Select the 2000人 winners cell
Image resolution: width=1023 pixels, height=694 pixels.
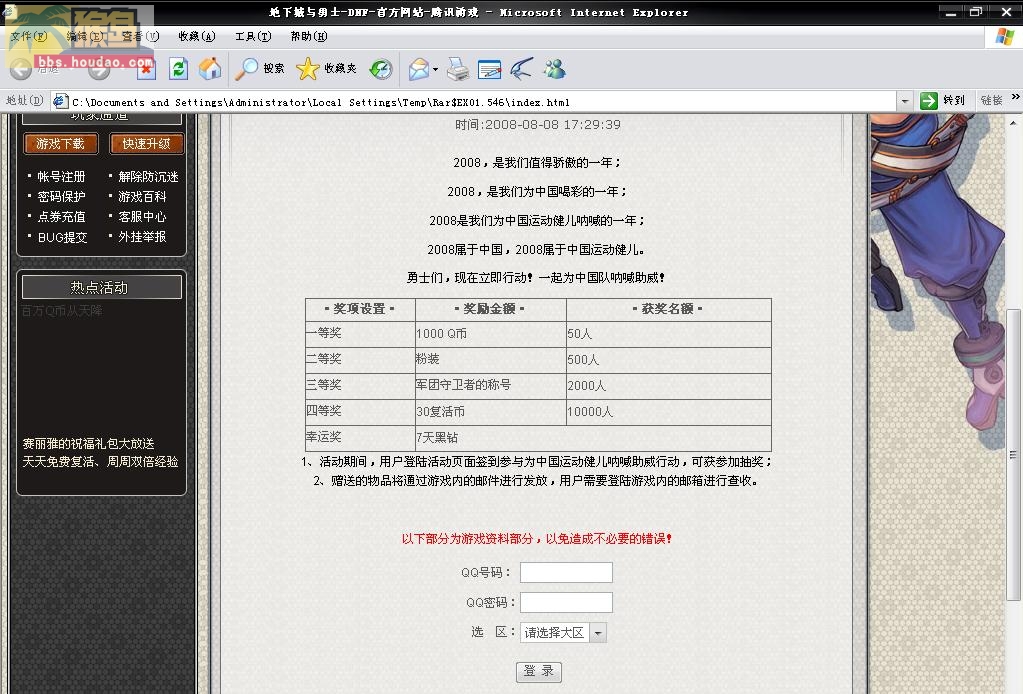[x=669, y=385]
